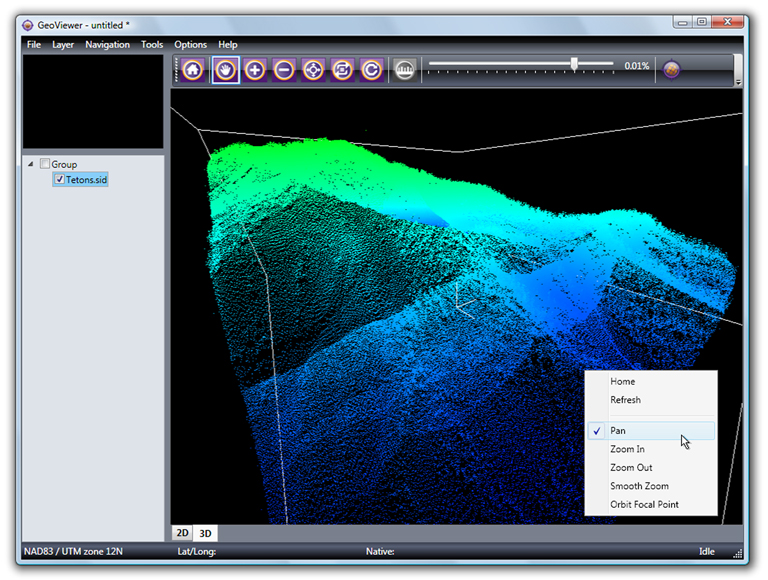The width and height of the screenshot is (768, 580).
Task: Choose Zoom Out in context menu
Action: (651, 468)
